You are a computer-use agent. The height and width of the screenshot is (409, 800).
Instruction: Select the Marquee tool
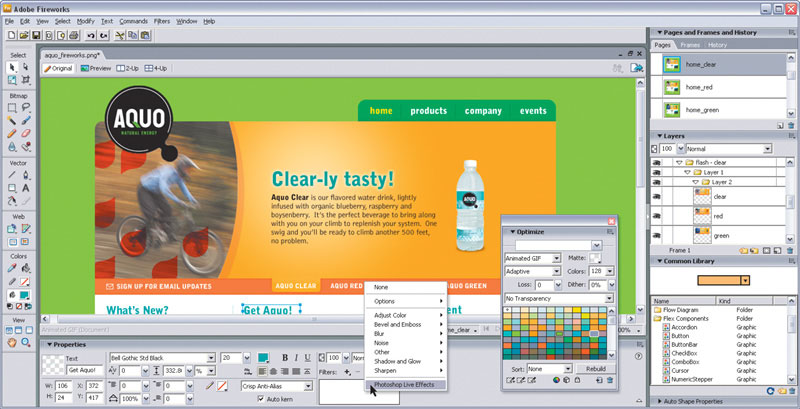coord(12,107)
